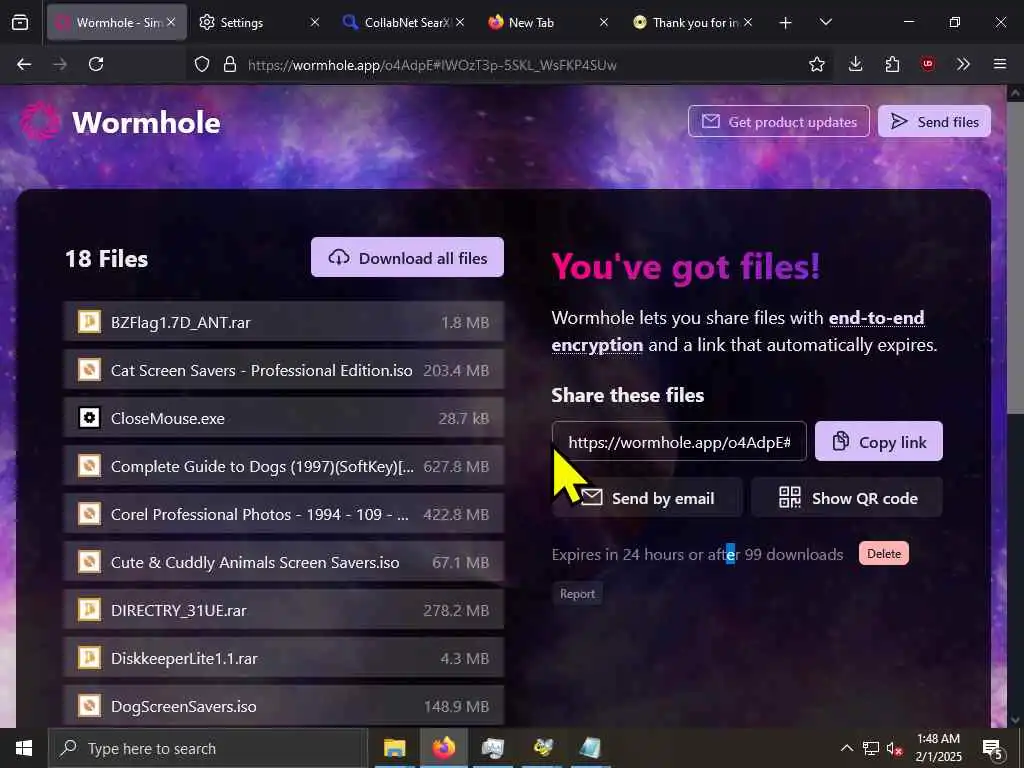Click Corel Professional Photos disc icon
1024x768 pixels.
coord(89,514)
